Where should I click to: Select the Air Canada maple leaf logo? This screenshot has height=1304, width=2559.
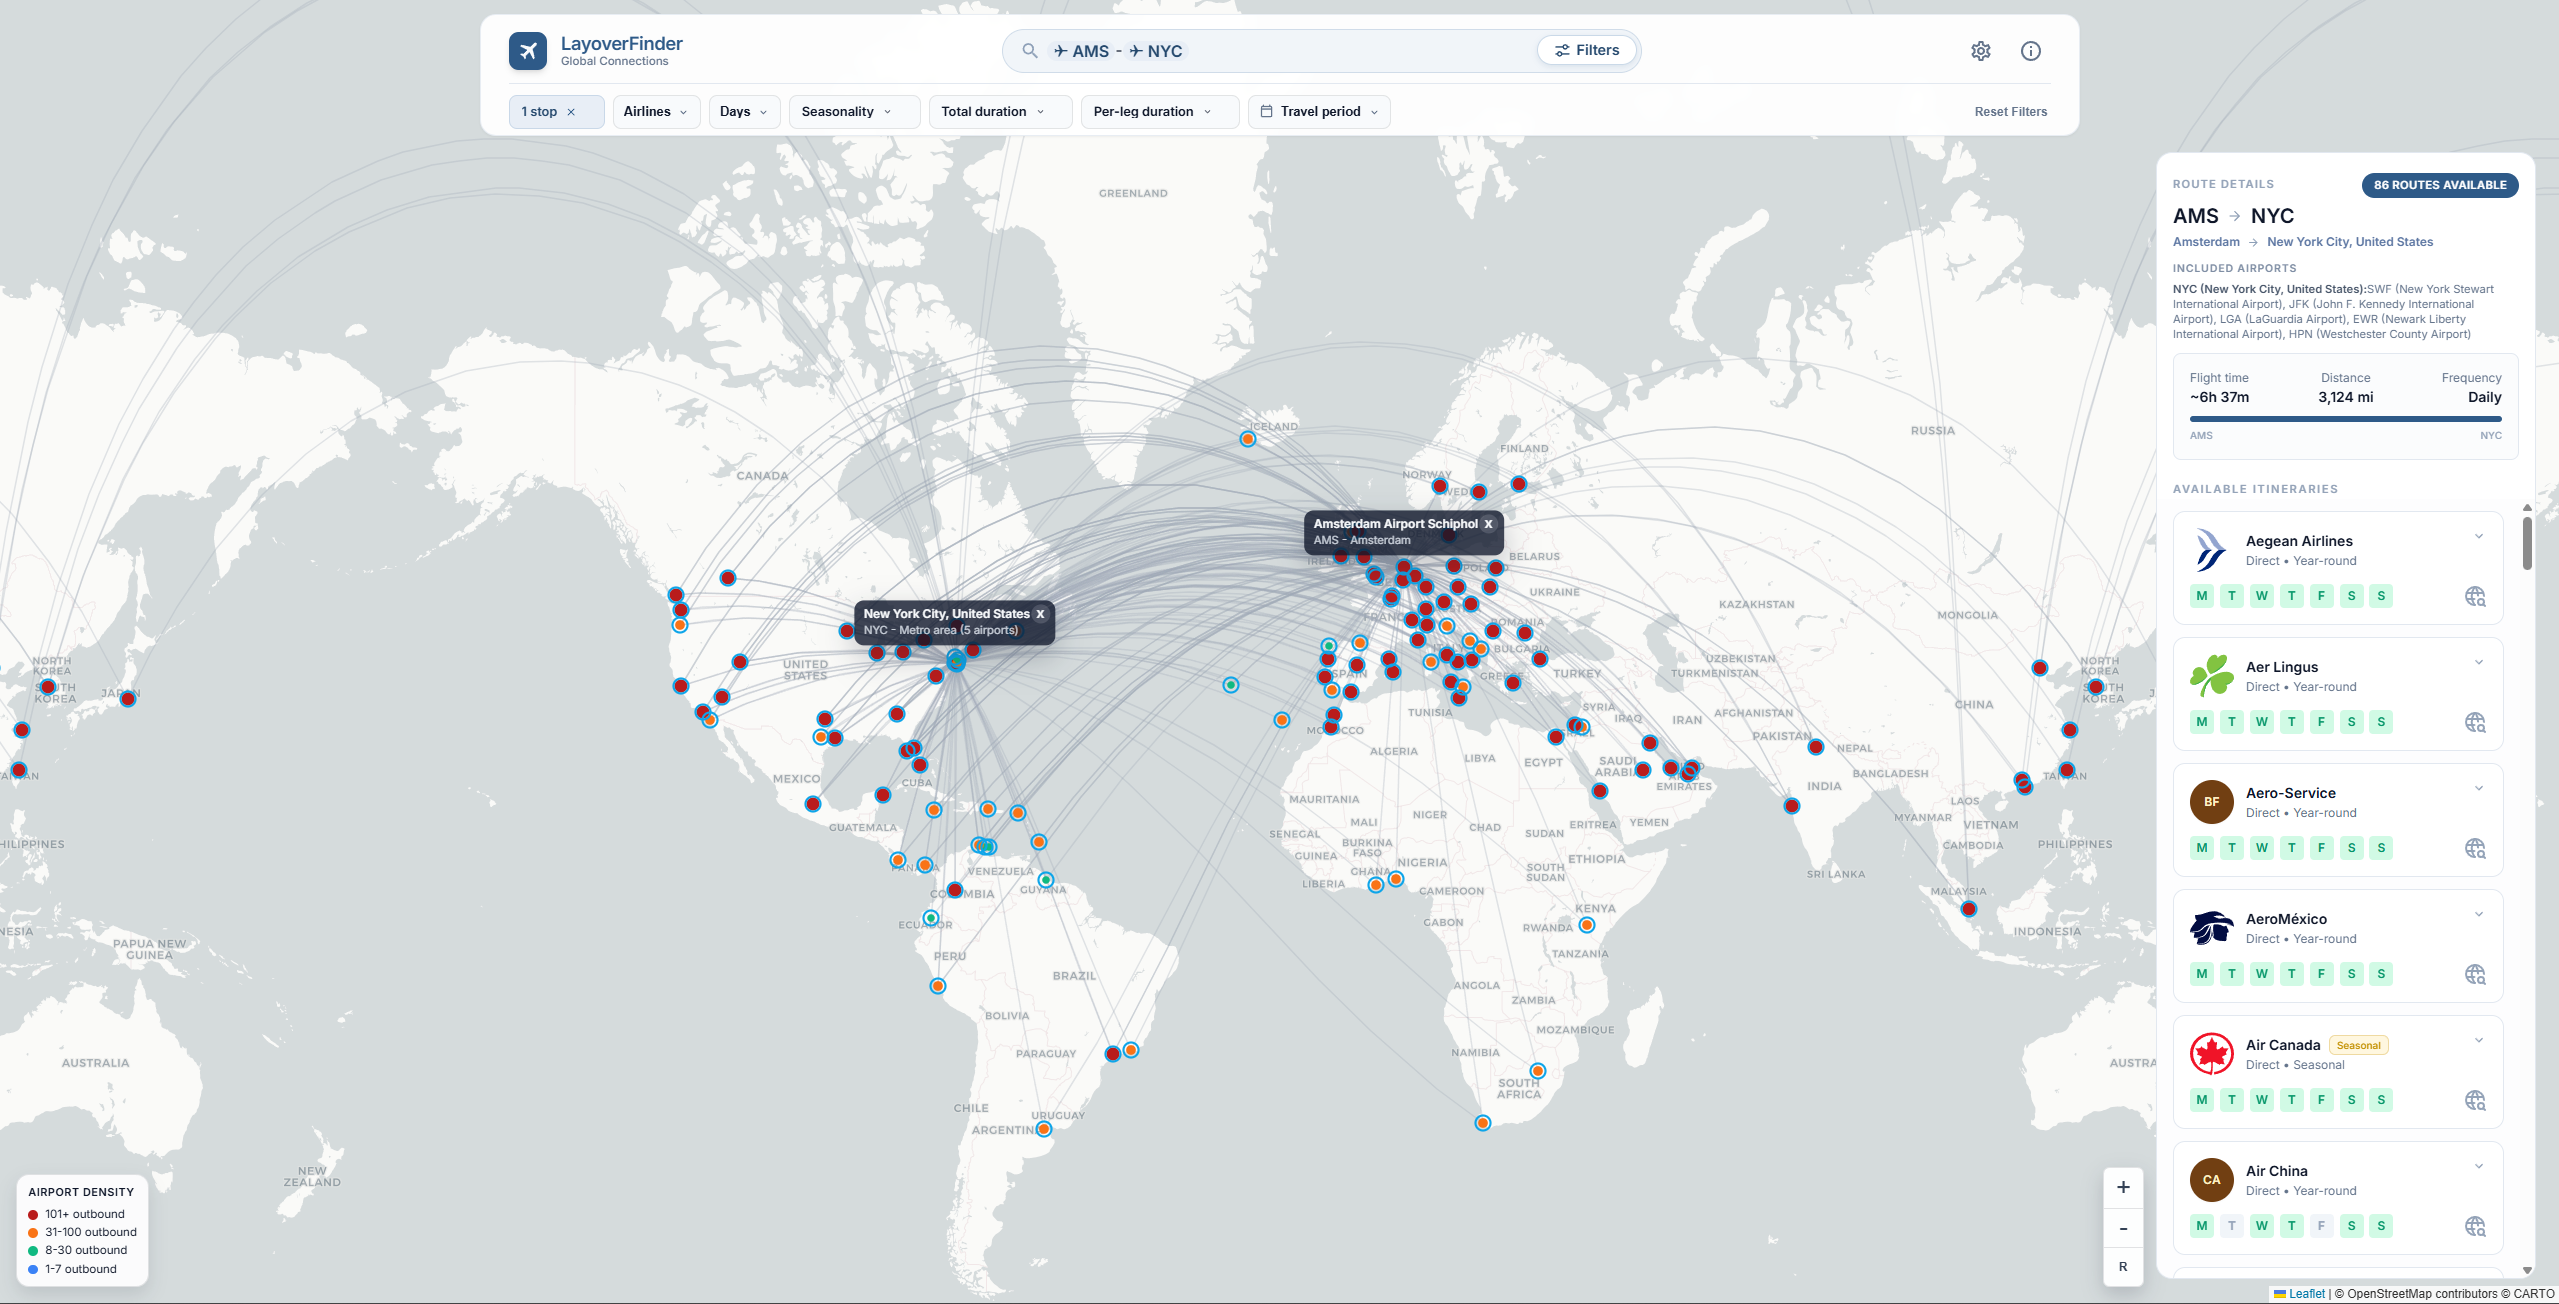2212,1053
